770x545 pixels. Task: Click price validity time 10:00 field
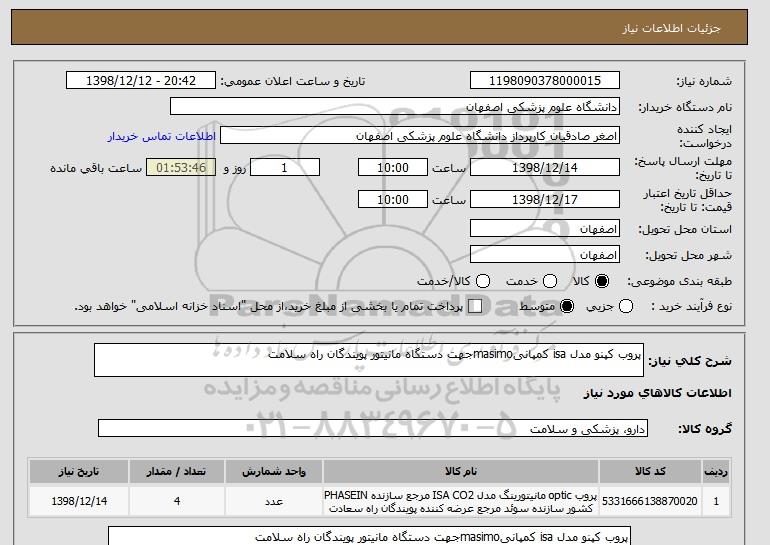[393, 199]
